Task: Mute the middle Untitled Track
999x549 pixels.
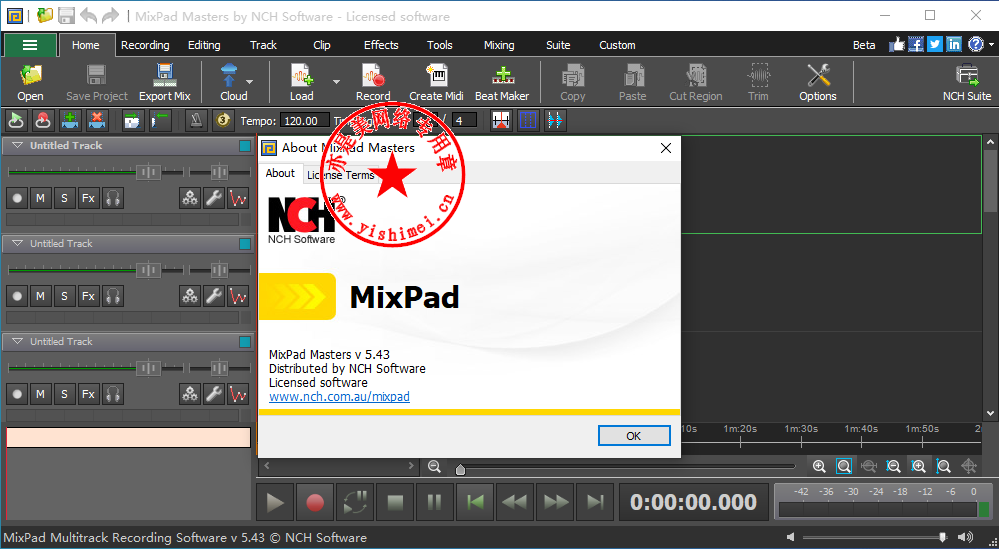Action: 41,296
